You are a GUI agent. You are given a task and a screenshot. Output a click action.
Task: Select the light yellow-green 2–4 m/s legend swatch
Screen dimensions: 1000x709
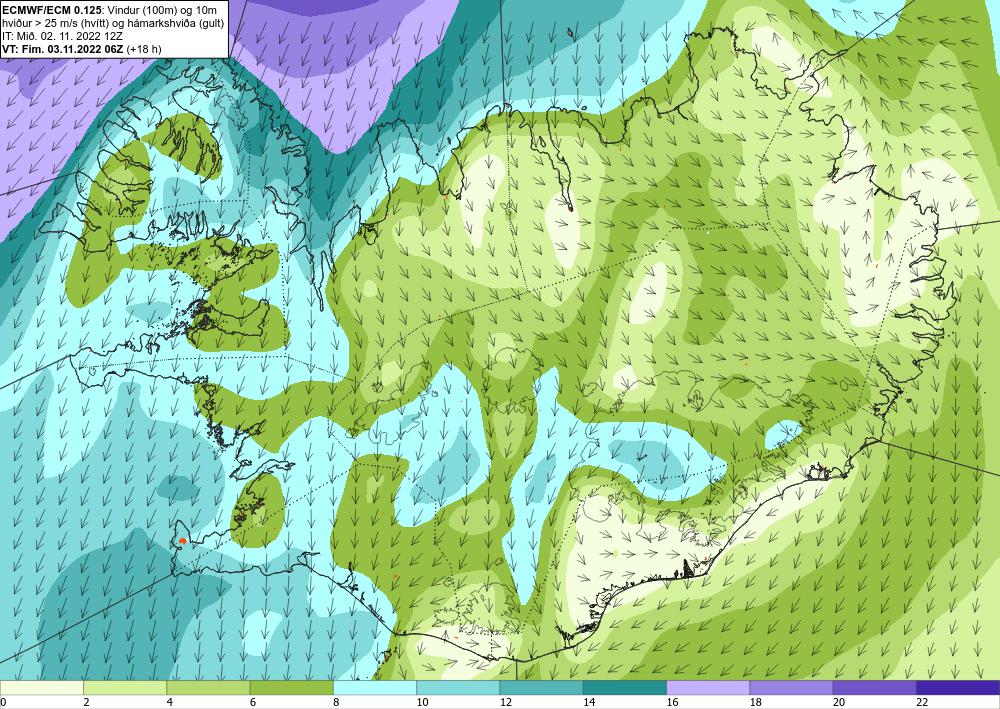click(x=125, y=688)
